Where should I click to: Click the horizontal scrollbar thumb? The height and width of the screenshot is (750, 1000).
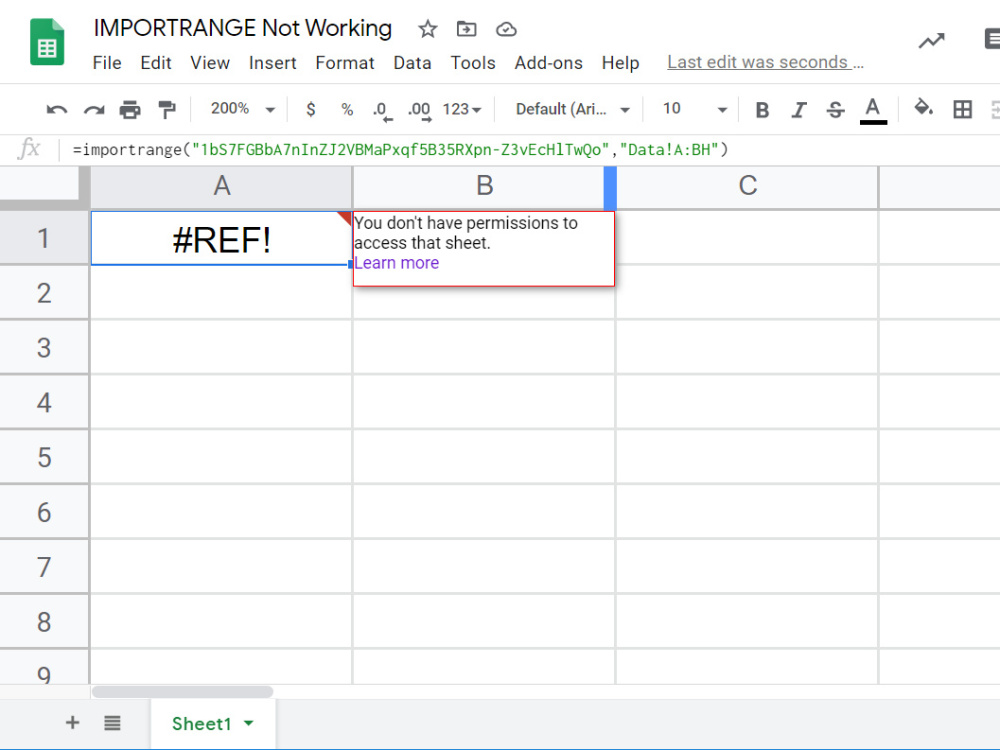182,691
